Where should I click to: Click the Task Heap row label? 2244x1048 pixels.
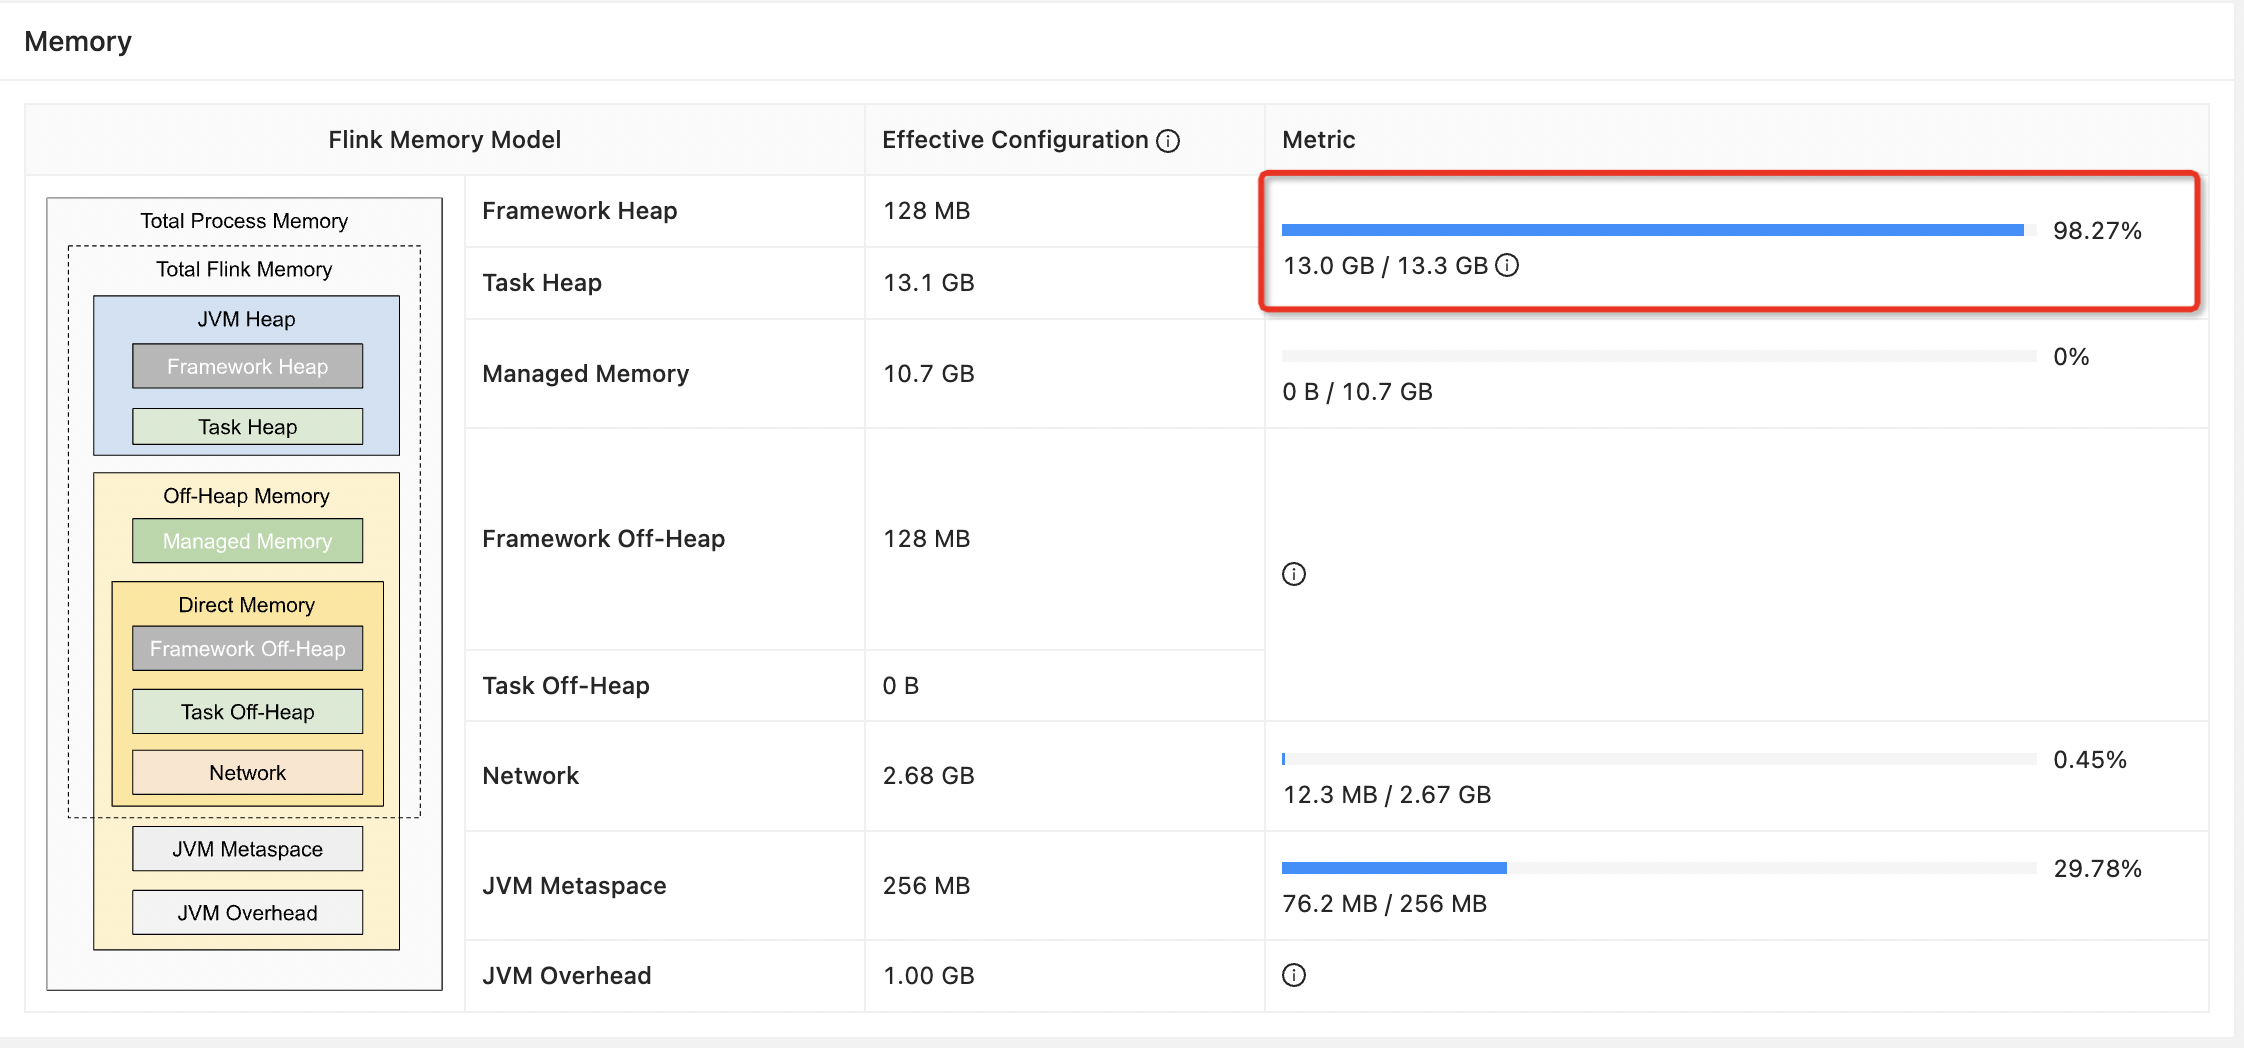(542, 283)
